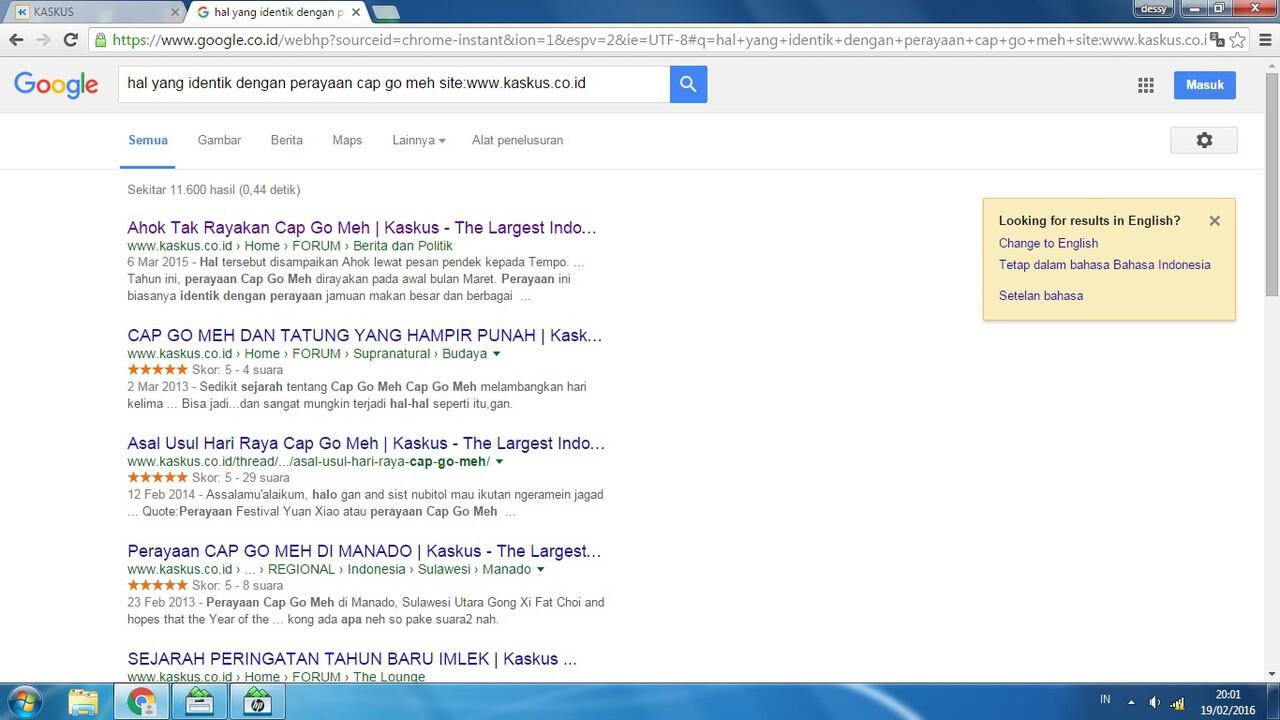
Task: Click the Chrome taskbar icon
Action: [141, 701]
